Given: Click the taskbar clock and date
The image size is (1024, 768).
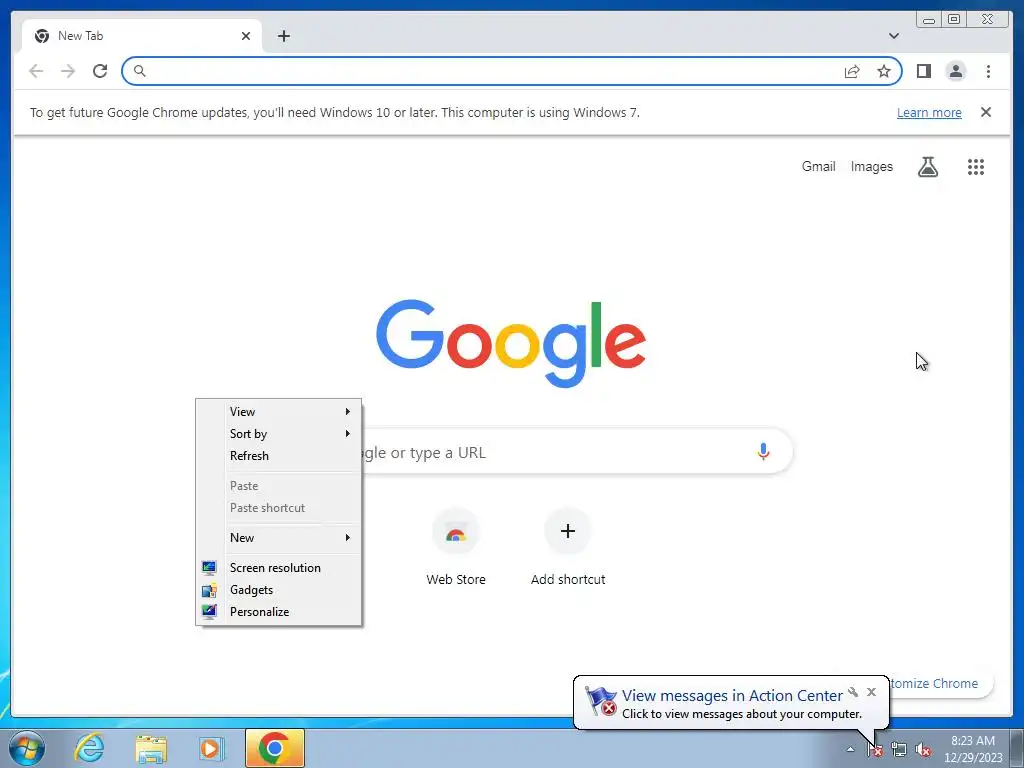Looking at the screenshot, I should point(973,749).
